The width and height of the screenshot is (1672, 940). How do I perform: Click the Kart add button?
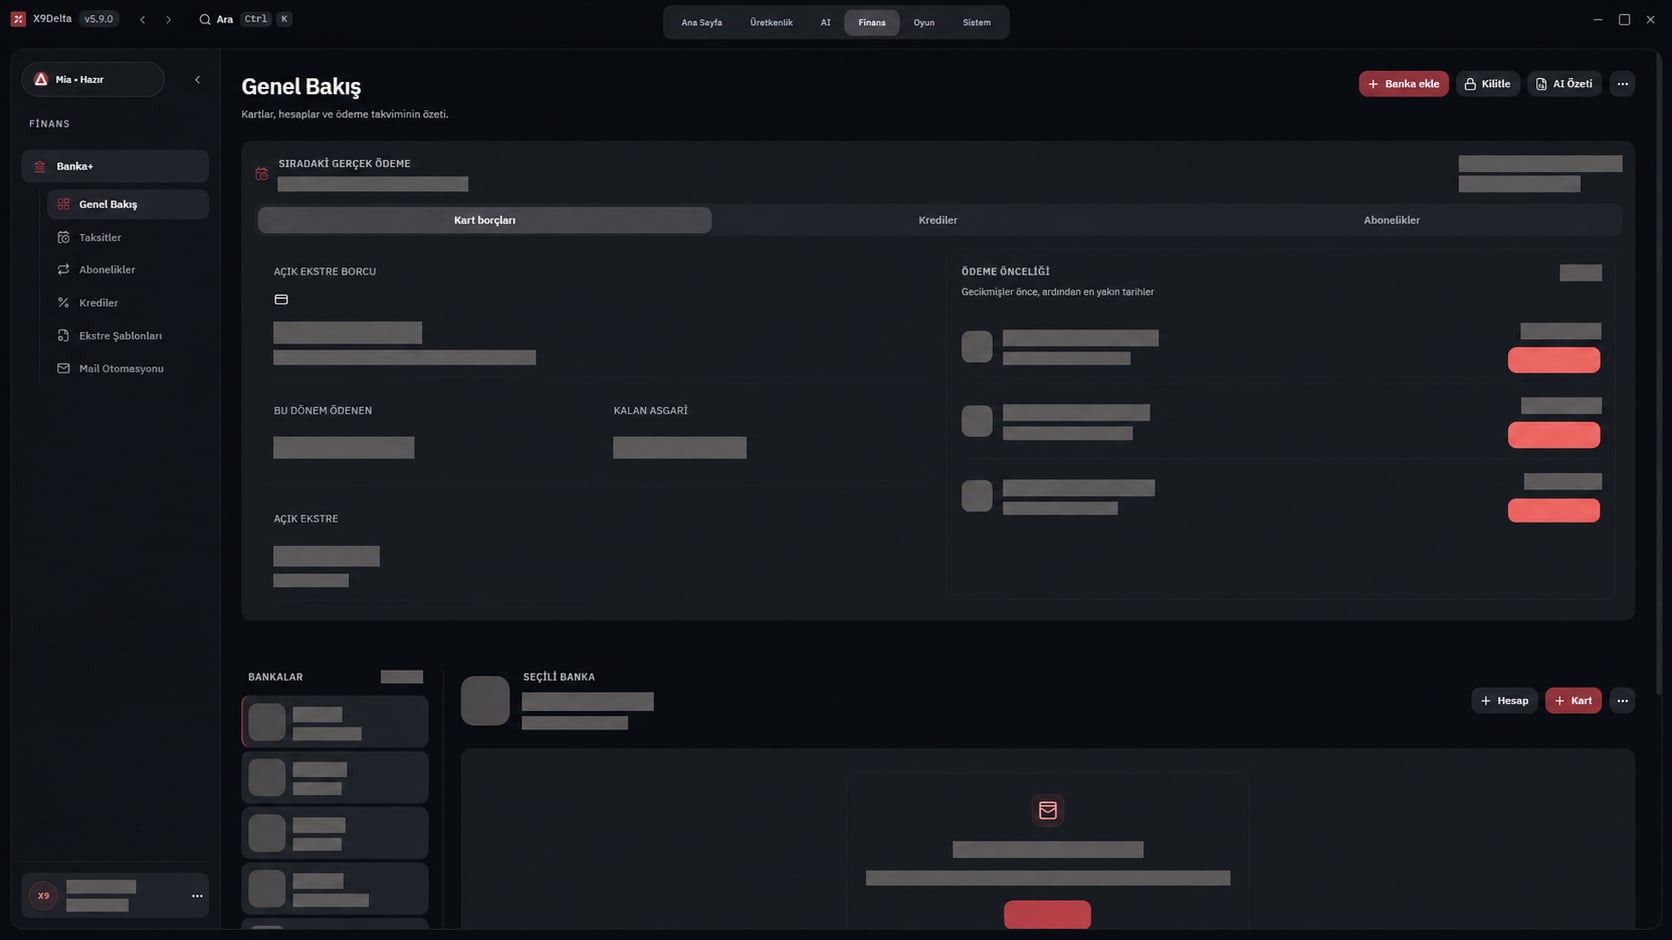[1573, 701]
